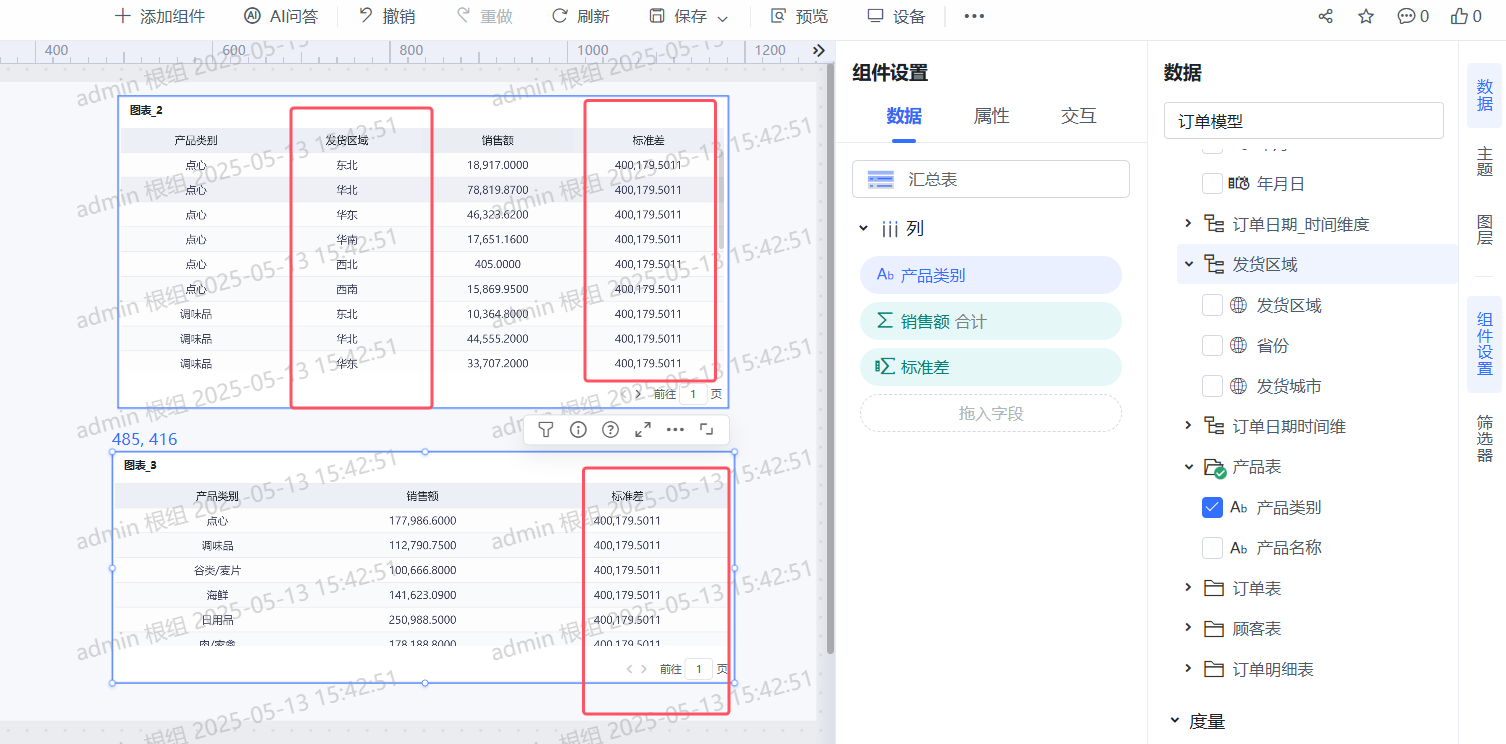This screenshot has height=744, width=1506.
Task: Open the top toolbar more options ellipsis
Action: [974, 17]
